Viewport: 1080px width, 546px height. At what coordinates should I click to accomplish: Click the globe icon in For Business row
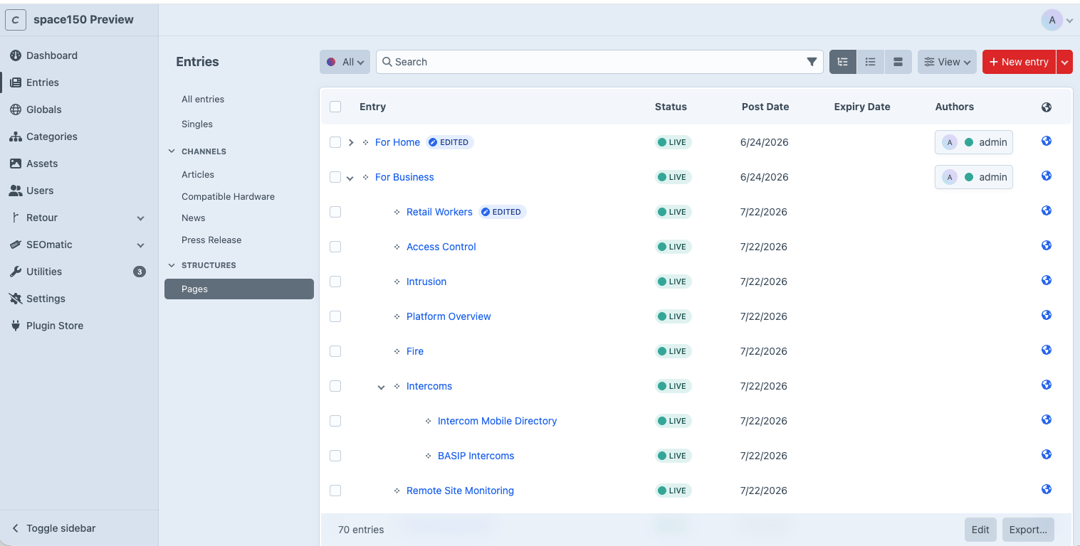pyautogui.click(x=1046, y=176)
